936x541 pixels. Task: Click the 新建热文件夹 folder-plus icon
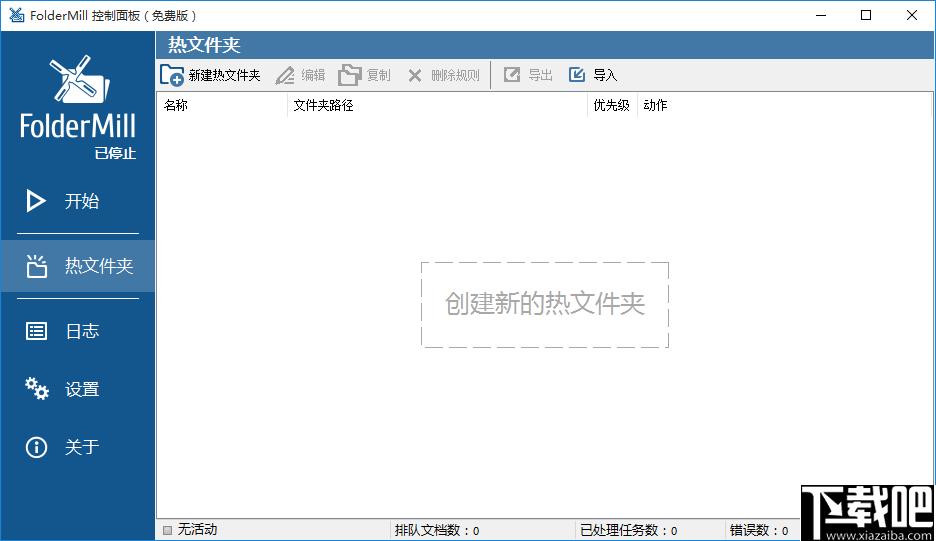coord(172,75)
